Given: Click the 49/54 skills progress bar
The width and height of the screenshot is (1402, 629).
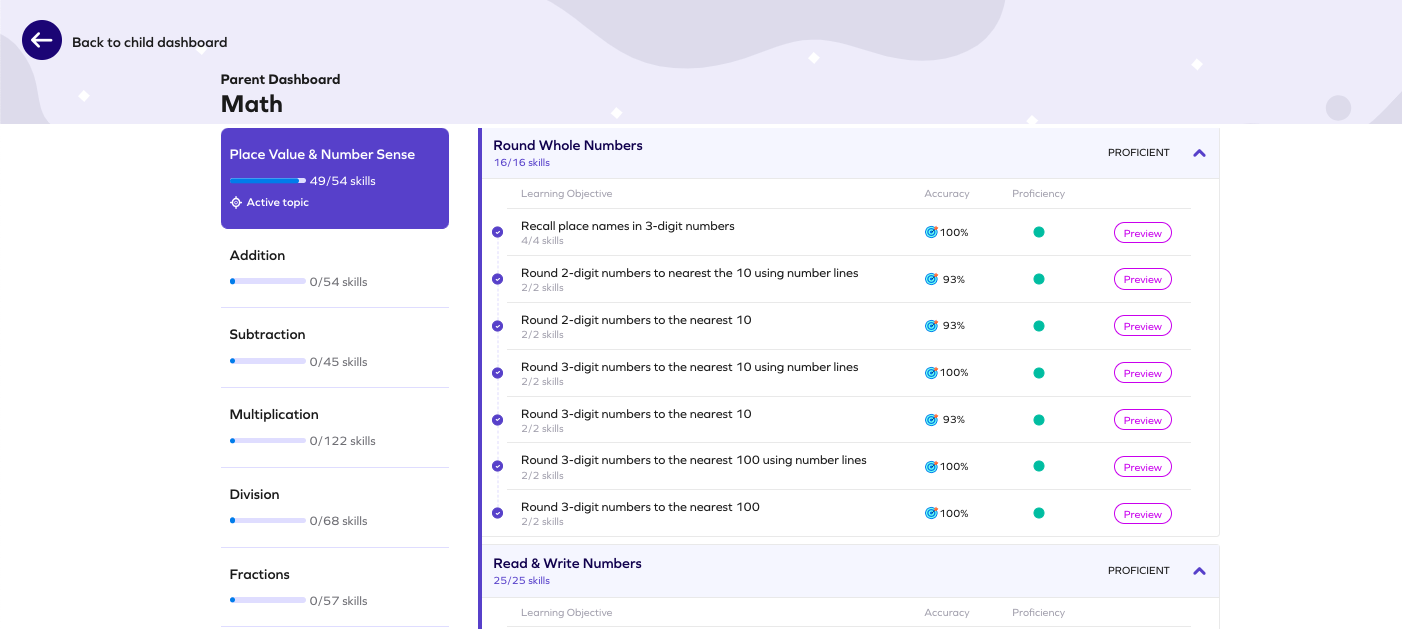Looking at the screenshot, I should tap(268, 180).
